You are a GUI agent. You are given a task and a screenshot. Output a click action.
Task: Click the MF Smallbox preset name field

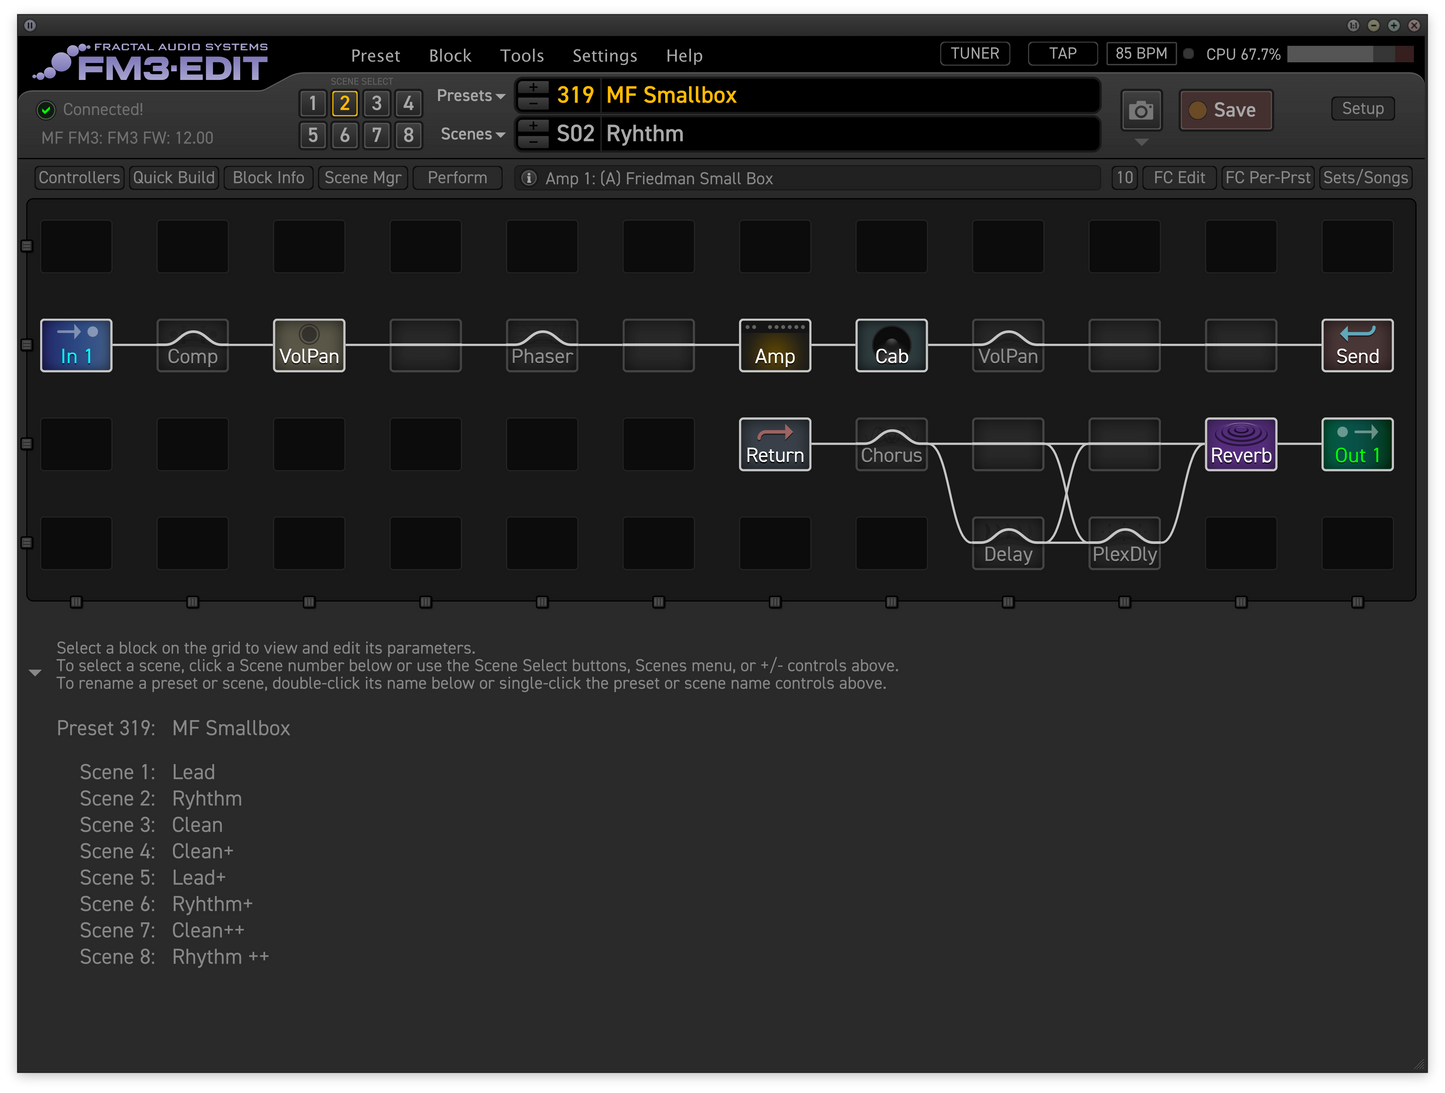(850, 96)
